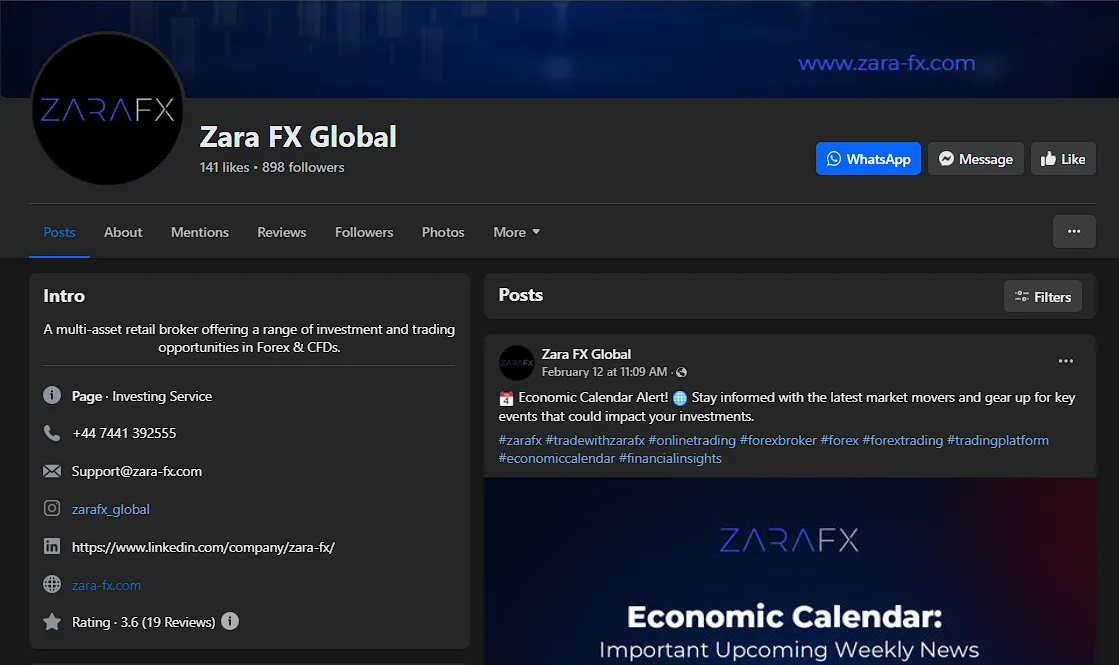Screen dimensions: 1119x665
Task: Click the rating info icon
Action: (x=230, y=621)
